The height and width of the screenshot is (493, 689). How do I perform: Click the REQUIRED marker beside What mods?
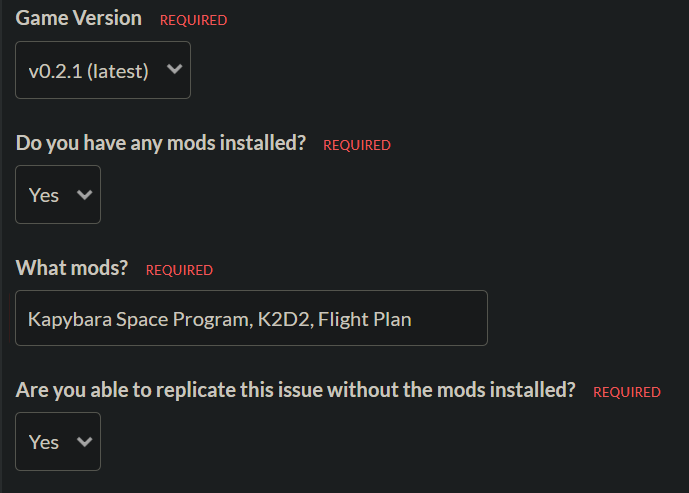pyautogui.click(x=179, y=270)
